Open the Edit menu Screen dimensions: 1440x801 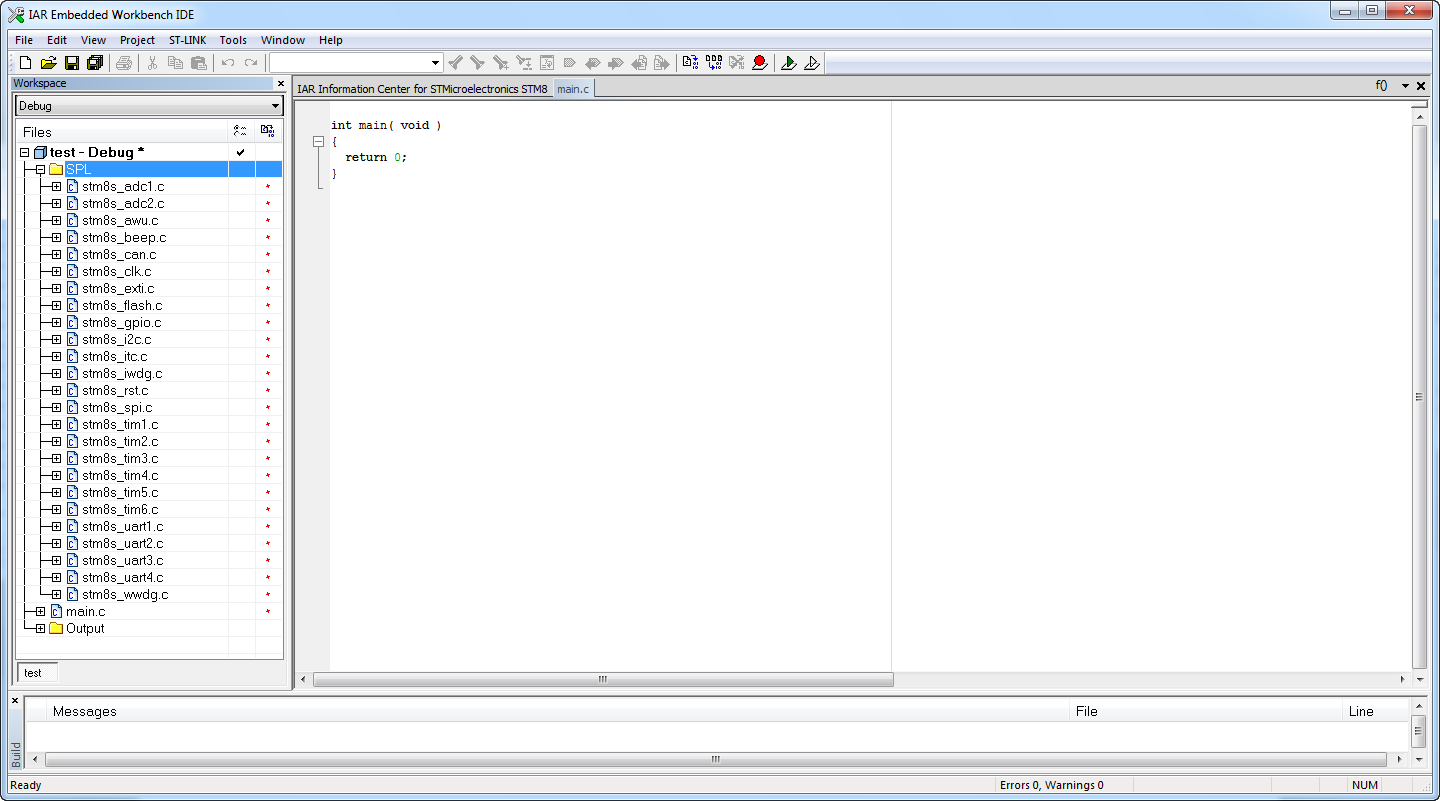tap(57, 40)
